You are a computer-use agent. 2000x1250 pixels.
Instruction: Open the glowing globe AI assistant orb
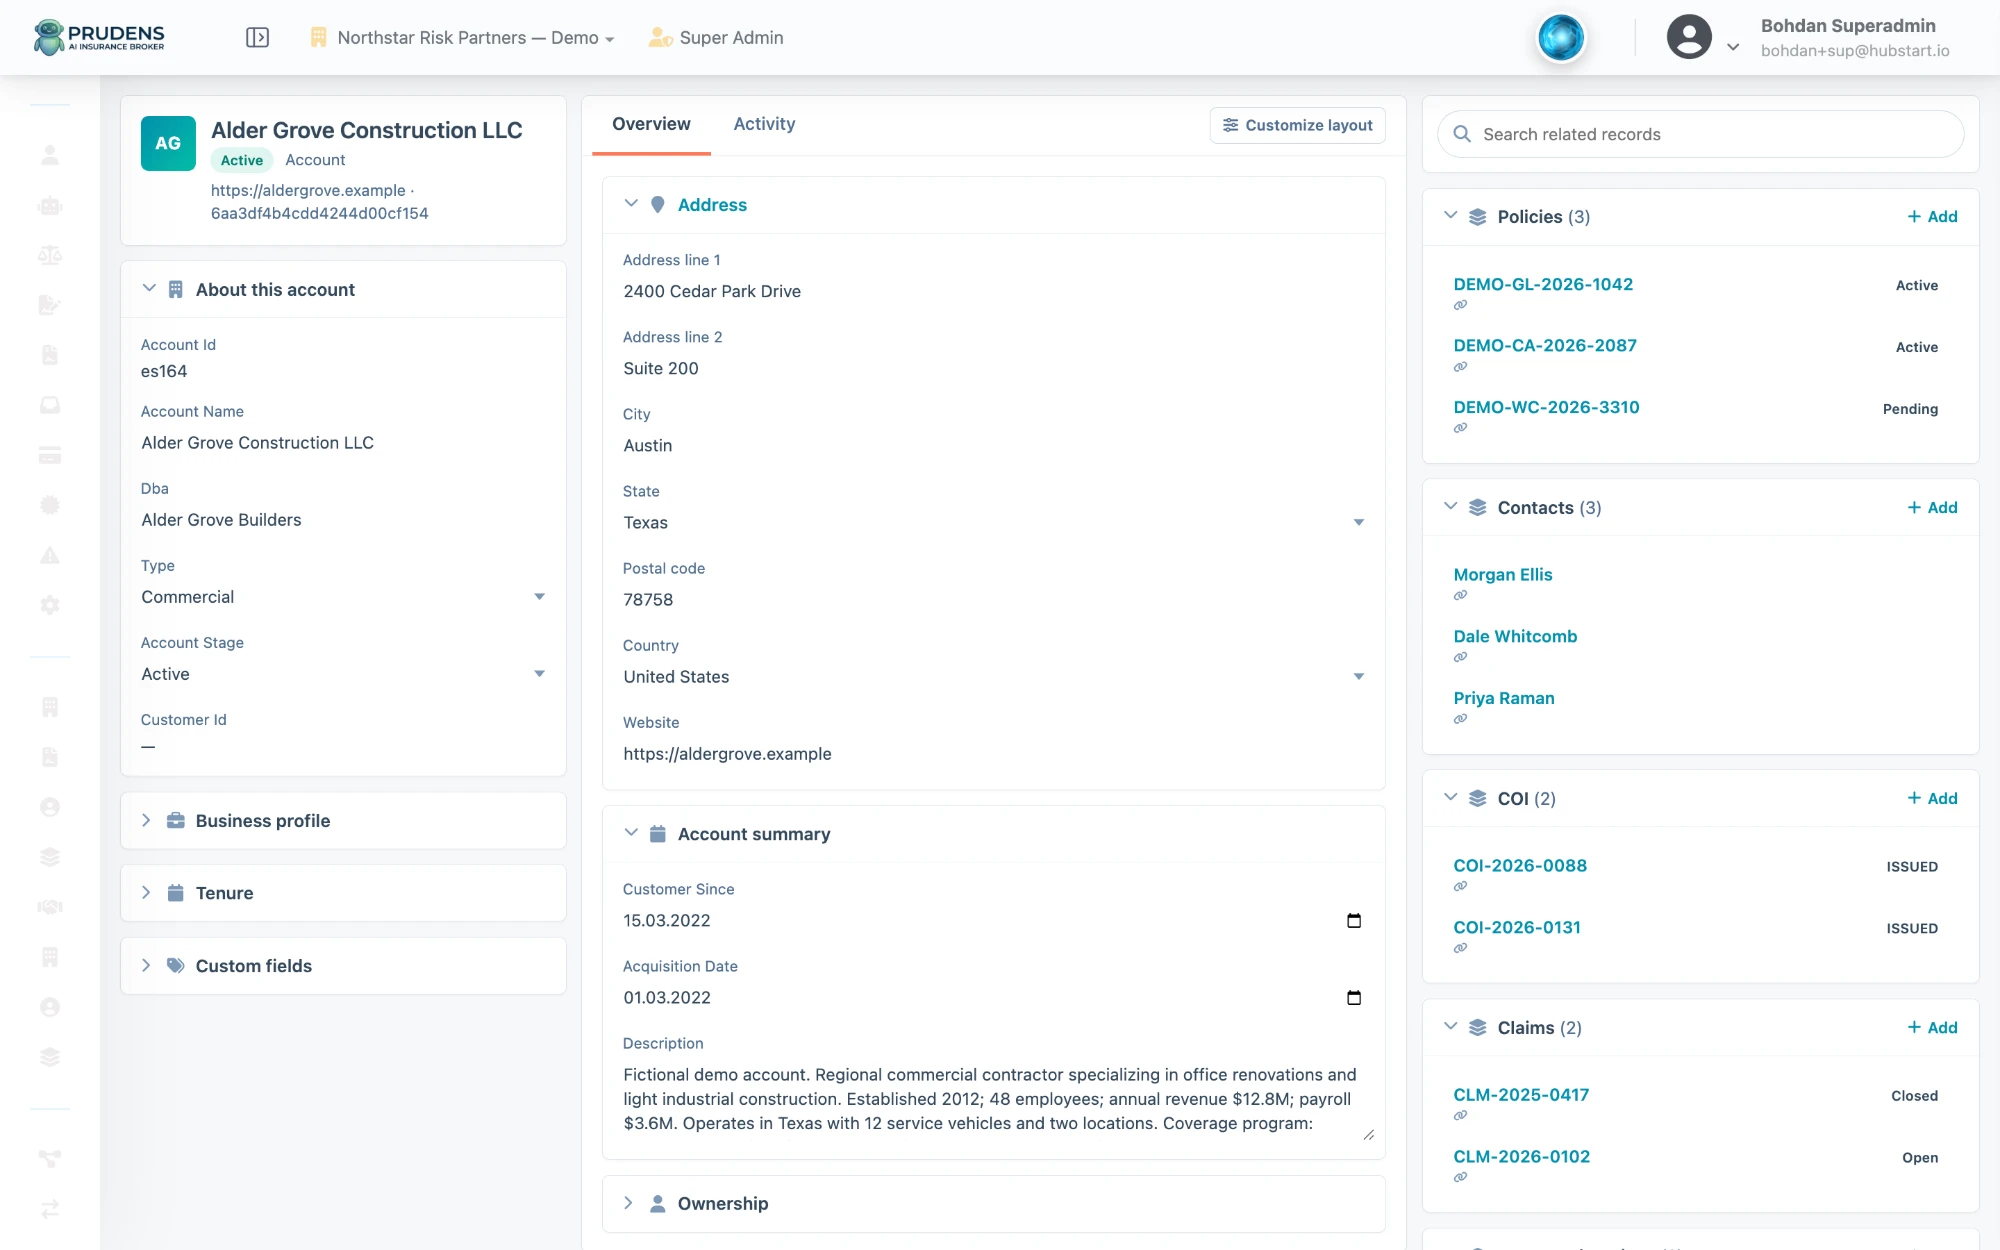pyautogui.click(x=1561, y=38)
